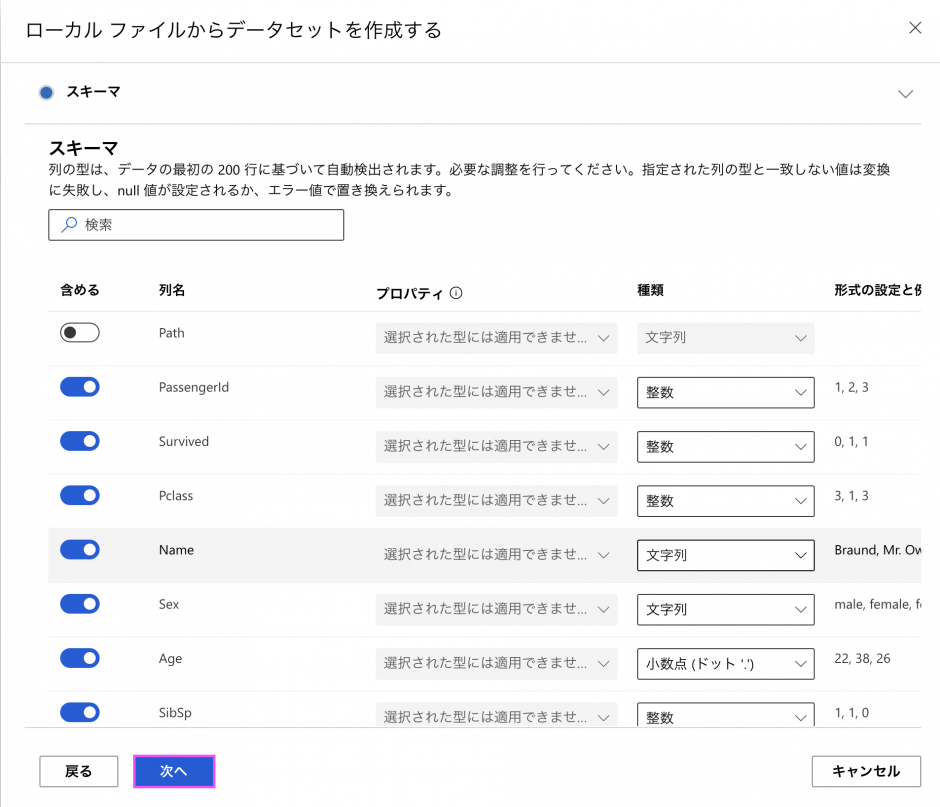The image size is (940, 807).
Task: Collapse the スキーマ section chevron
Action: (905, 94)
